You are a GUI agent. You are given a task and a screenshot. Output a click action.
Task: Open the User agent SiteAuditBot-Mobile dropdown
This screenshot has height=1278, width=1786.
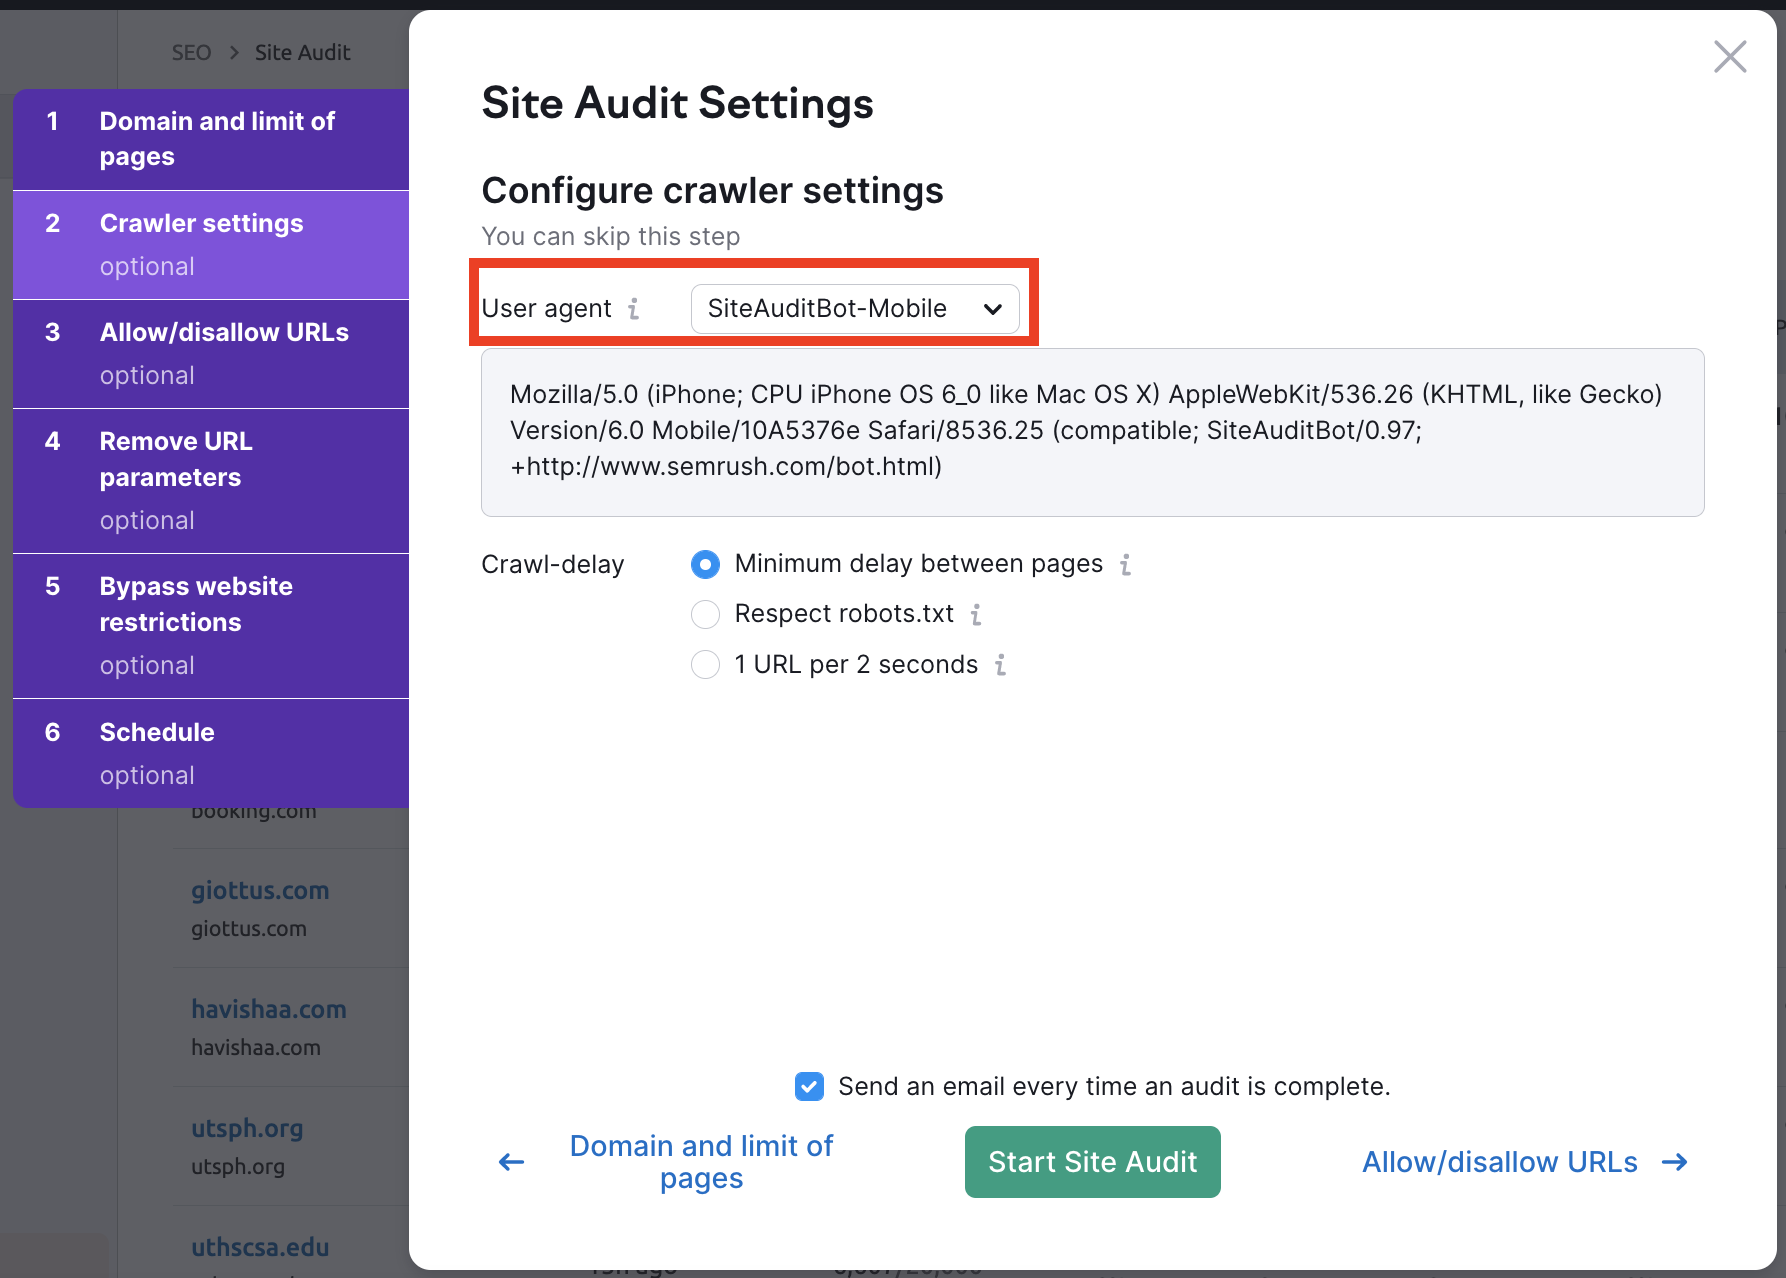(854, 309)
